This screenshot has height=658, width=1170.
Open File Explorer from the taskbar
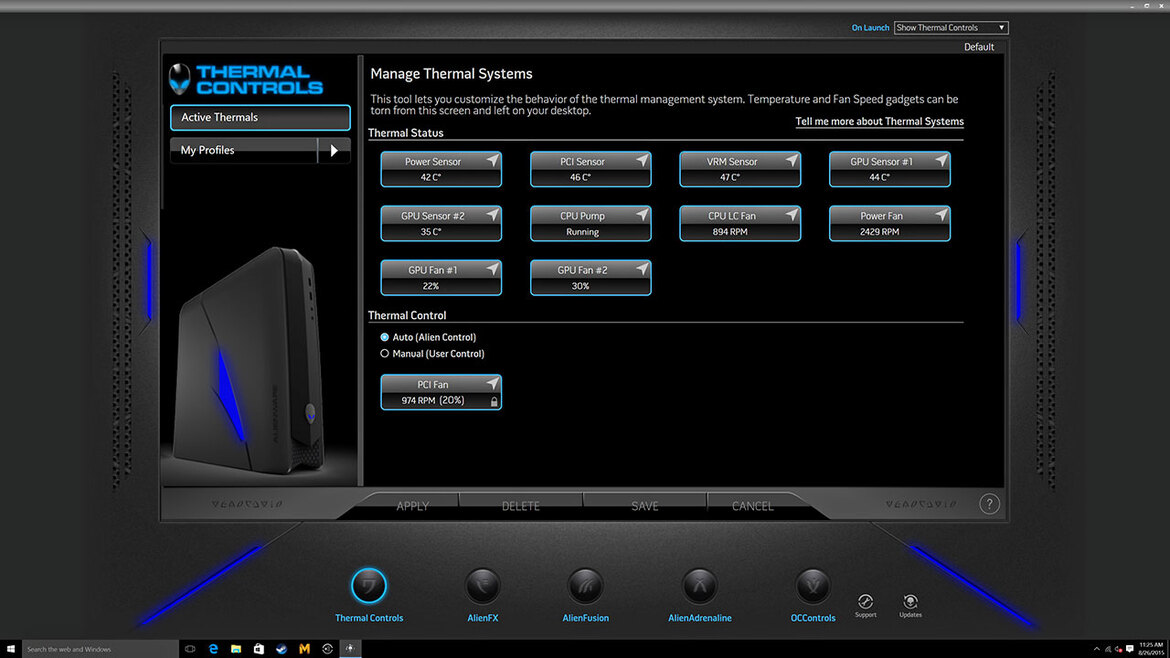coord(236,649)
